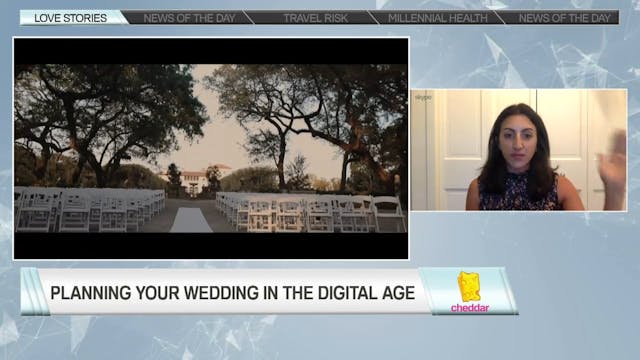Viewport: 640px width, 360px height.
Task: Click the wedding venue video frame
Action: pos(211,149)
